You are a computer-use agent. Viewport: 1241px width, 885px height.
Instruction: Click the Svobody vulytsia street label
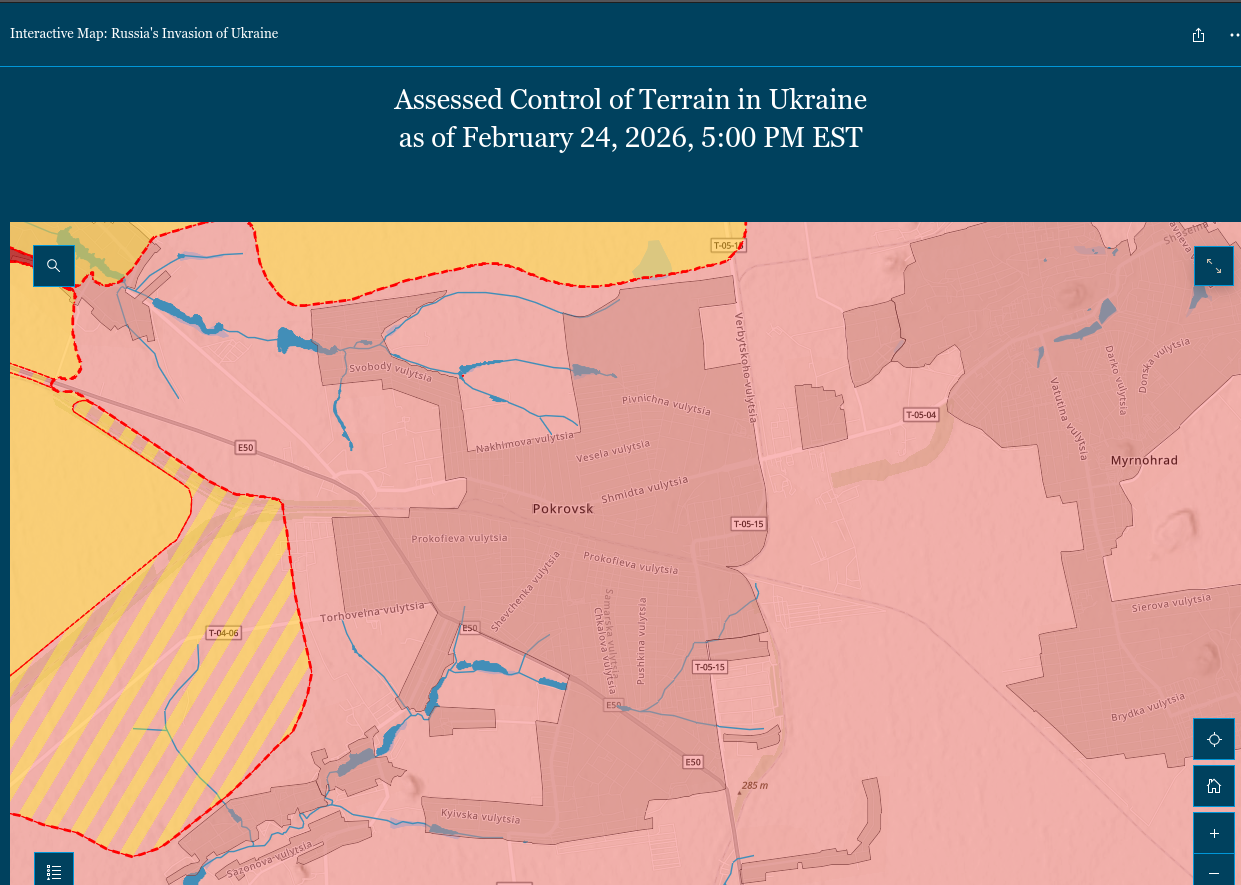pos(391,372)
